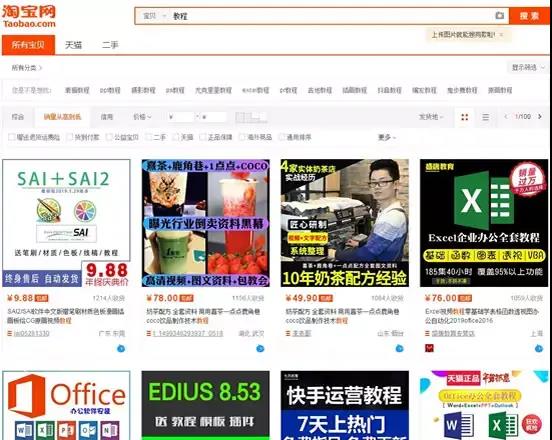Open Wangwang chat for ¥49.90 item

399,348
